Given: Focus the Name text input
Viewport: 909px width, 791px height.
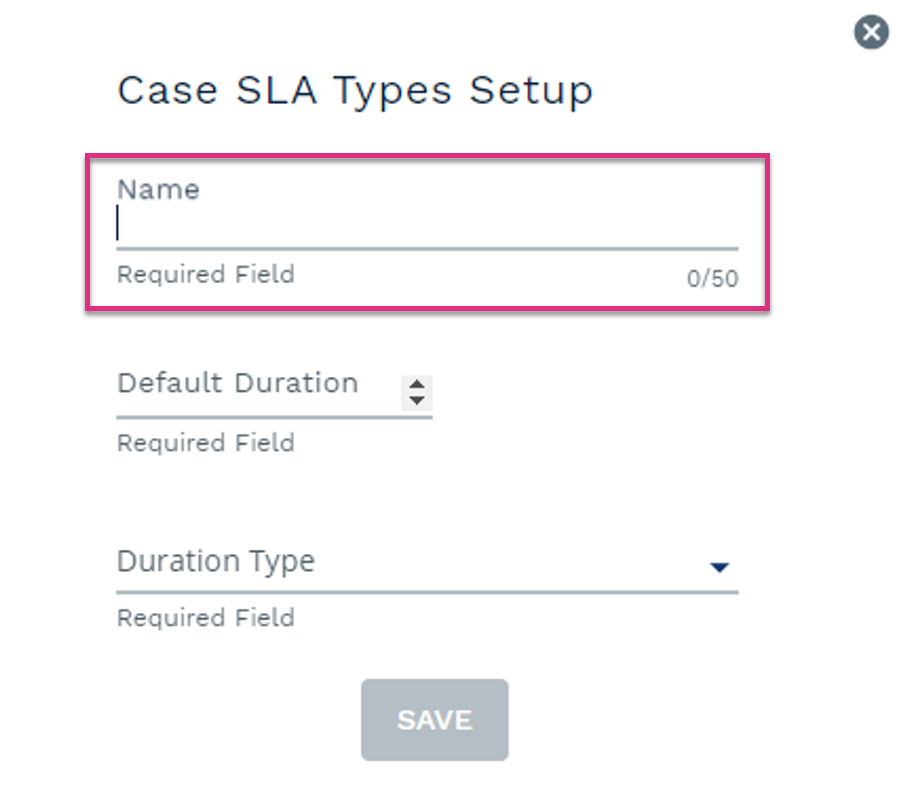Looking at the screenshot, I should [x=427, y=224].
